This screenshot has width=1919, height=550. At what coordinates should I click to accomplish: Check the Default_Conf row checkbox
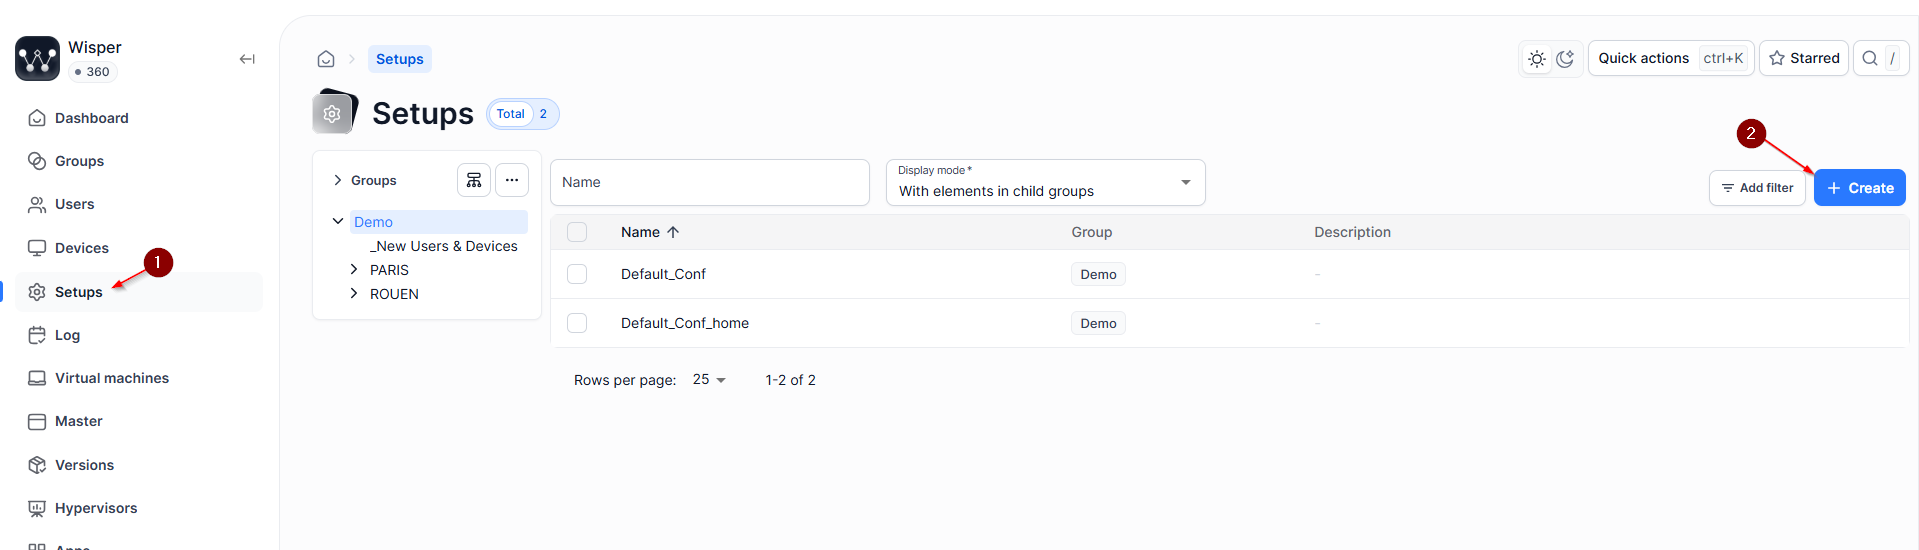(577, 274)
